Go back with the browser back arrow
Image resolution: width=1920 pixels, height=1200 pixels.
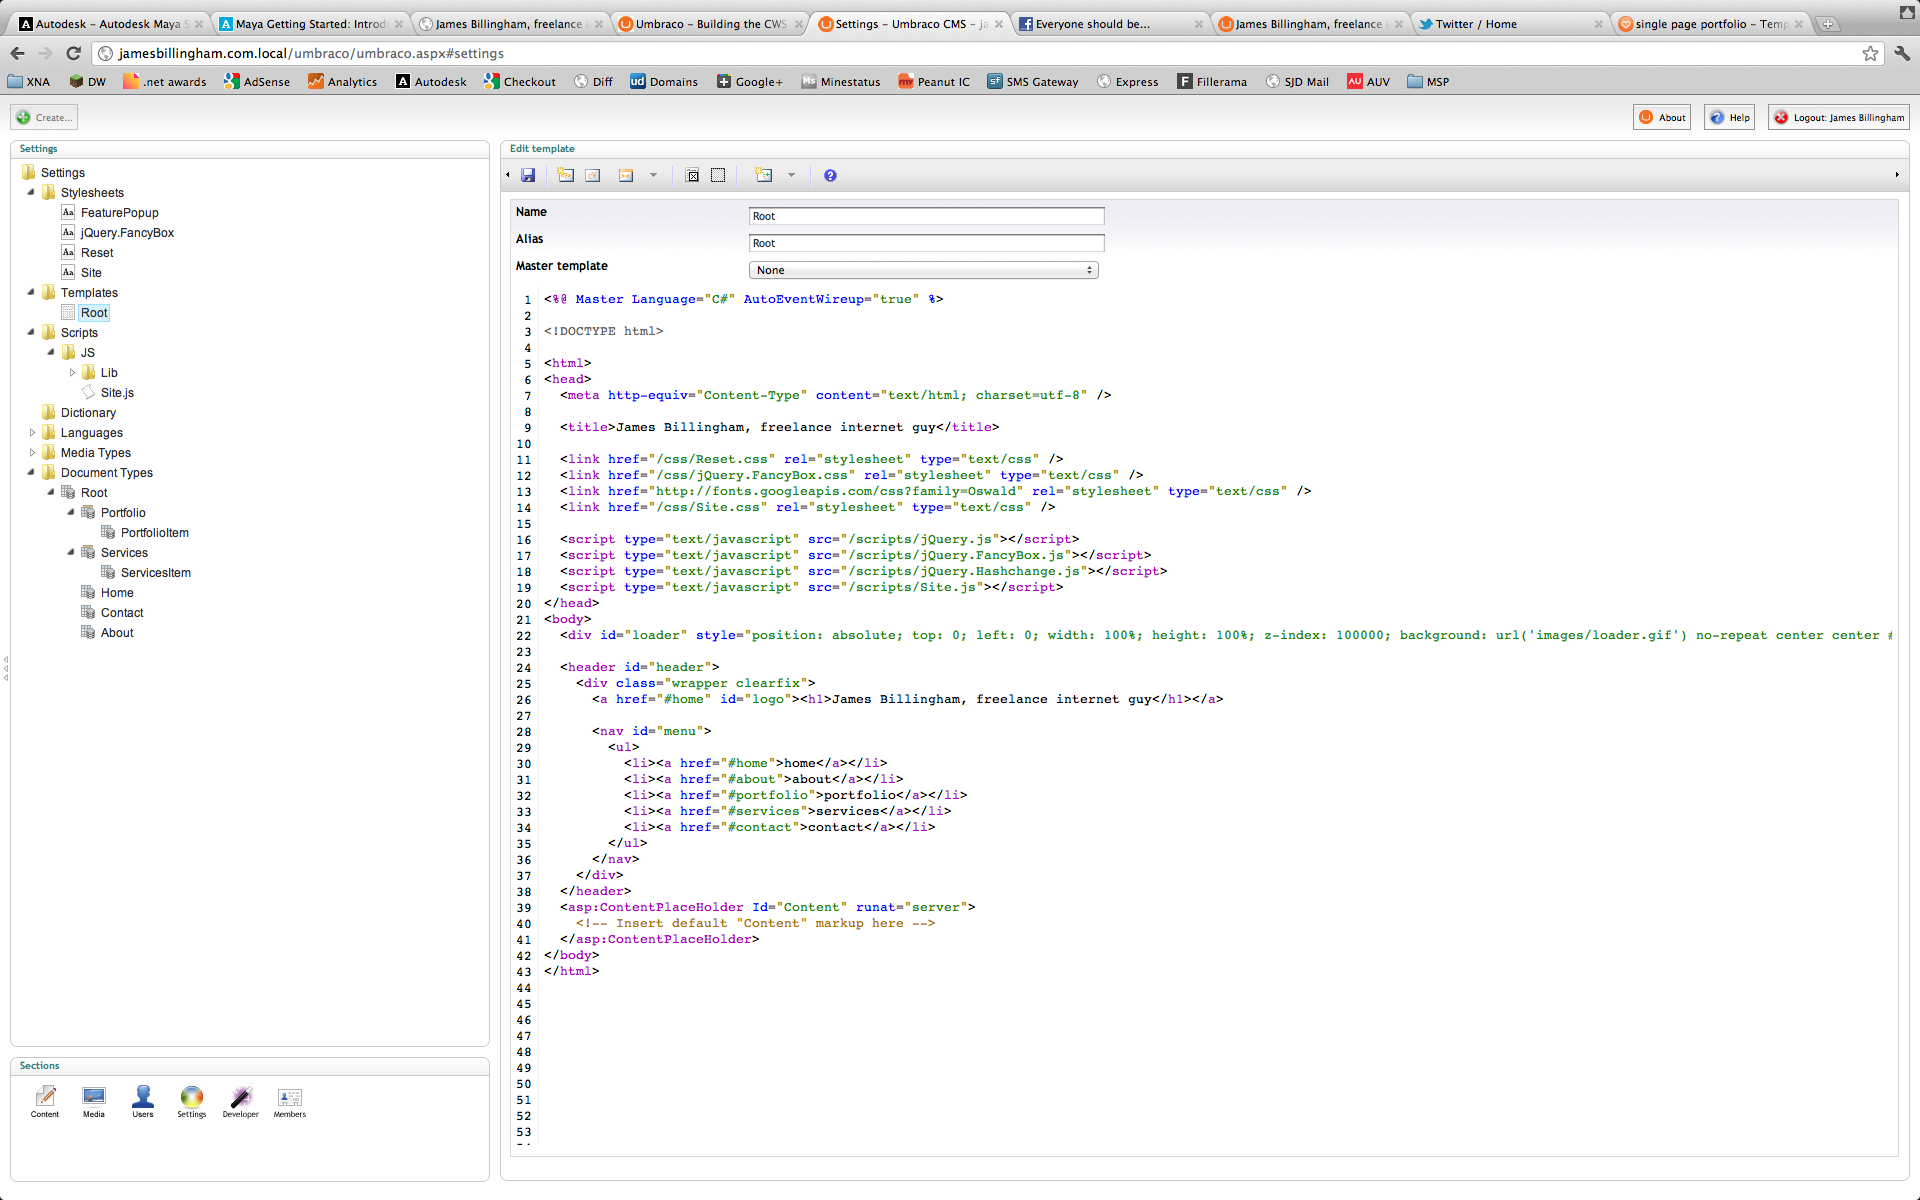pos(17,53)
